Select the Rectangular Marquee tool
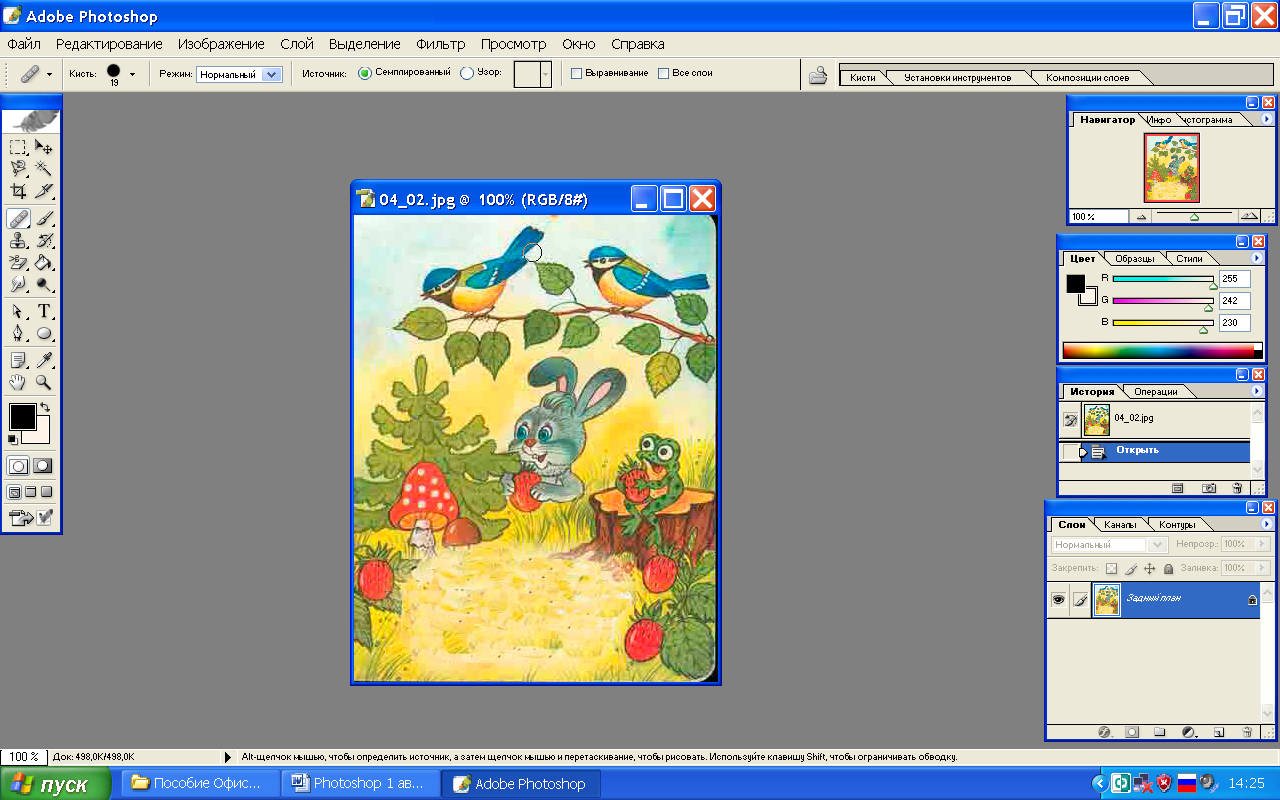 [18, 147]
